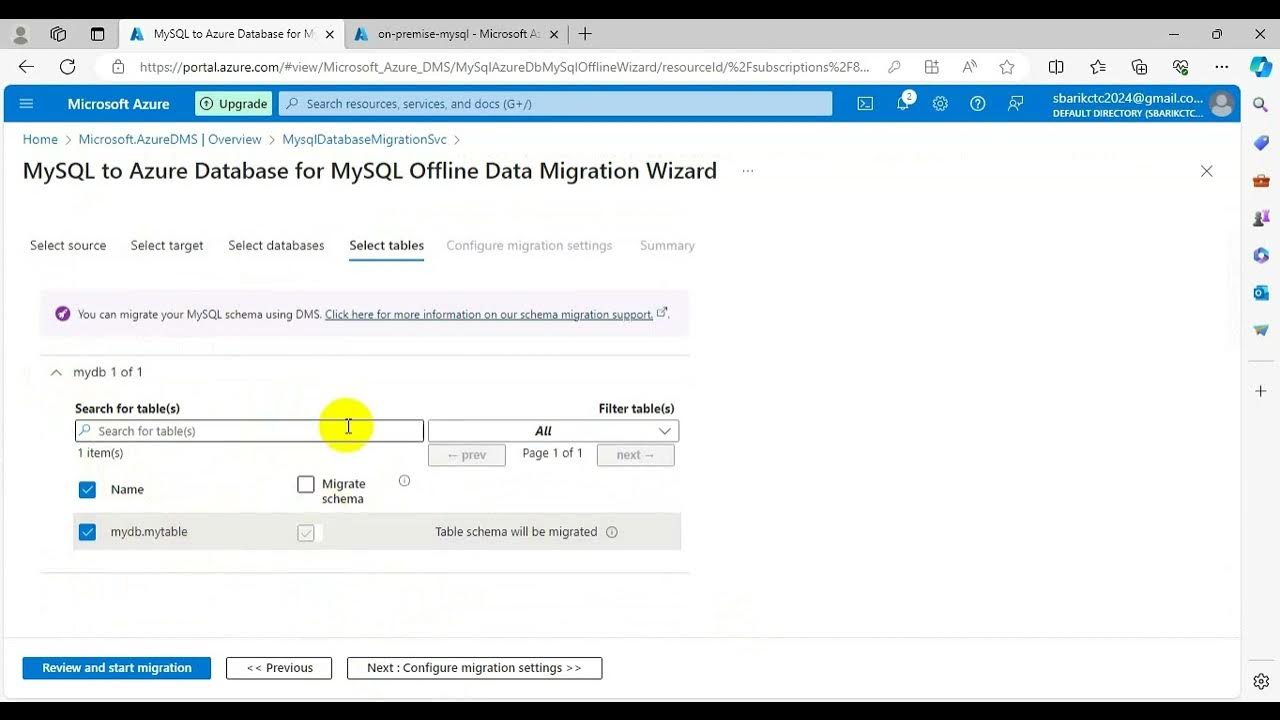1280x720 pixels.
Task: Open the Azure feedback icon
Action: tap(1016, 104)
